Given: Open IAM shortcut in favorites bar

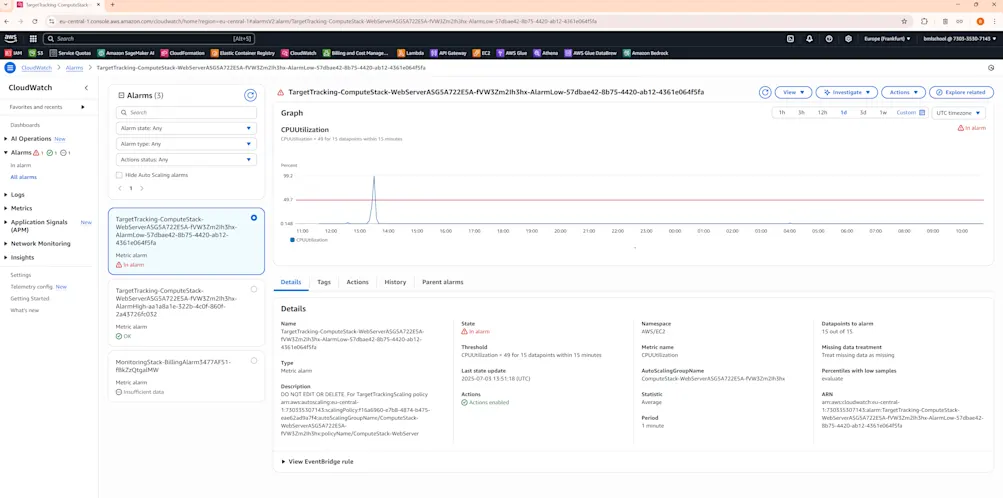Looking at the screenshot, I should 13,53.
